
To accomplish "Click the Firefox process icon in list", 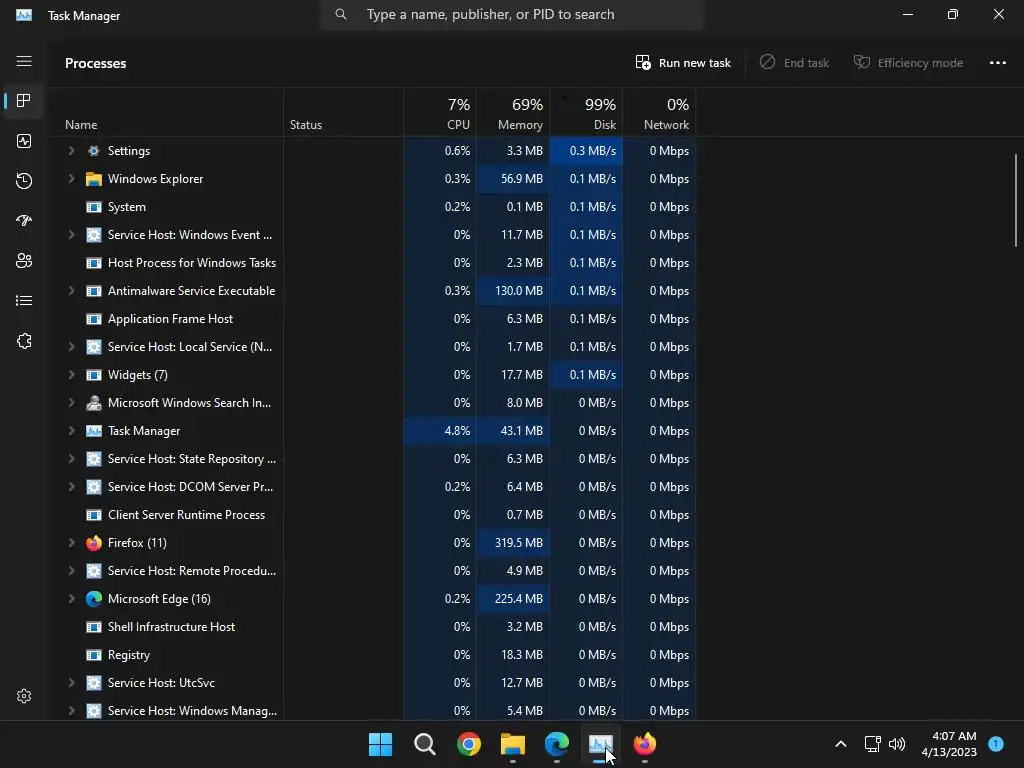I will pyautogui.click(x=94, y=543).
